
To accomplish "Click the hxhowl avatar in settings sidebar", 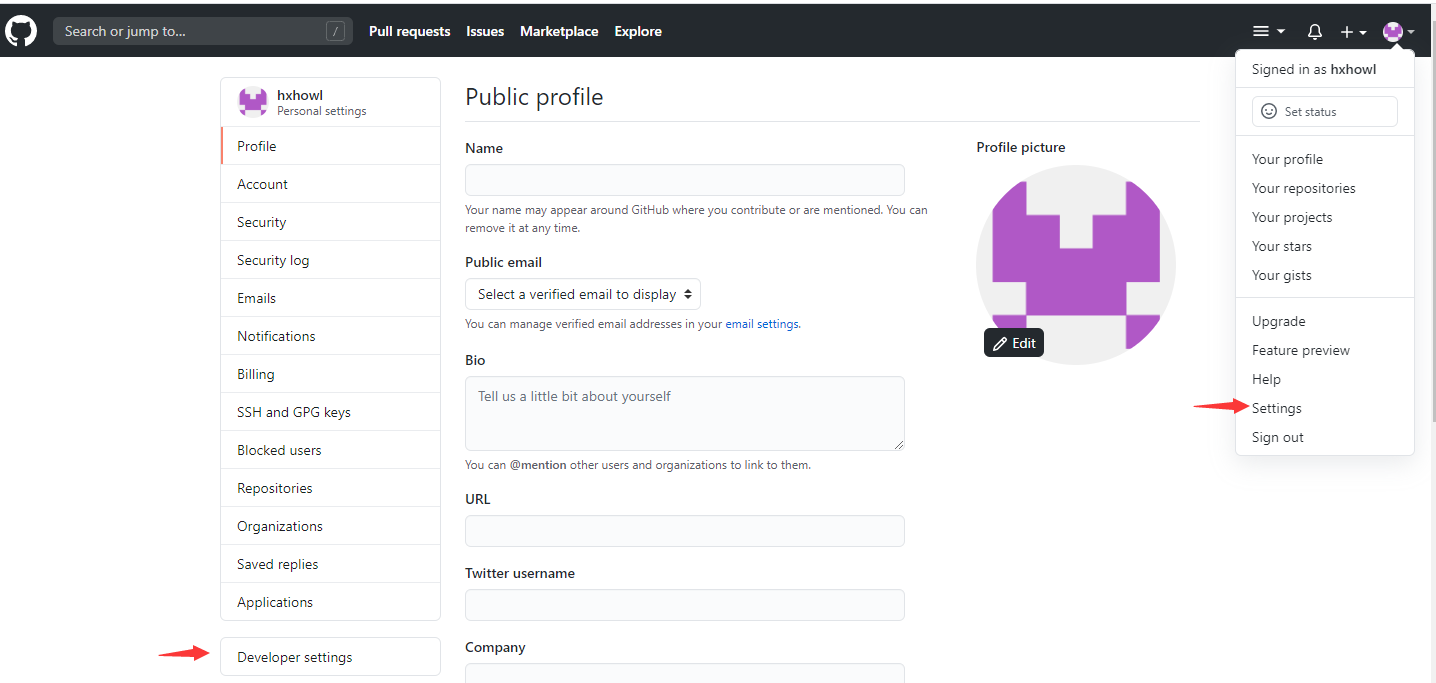I will 253,102.
